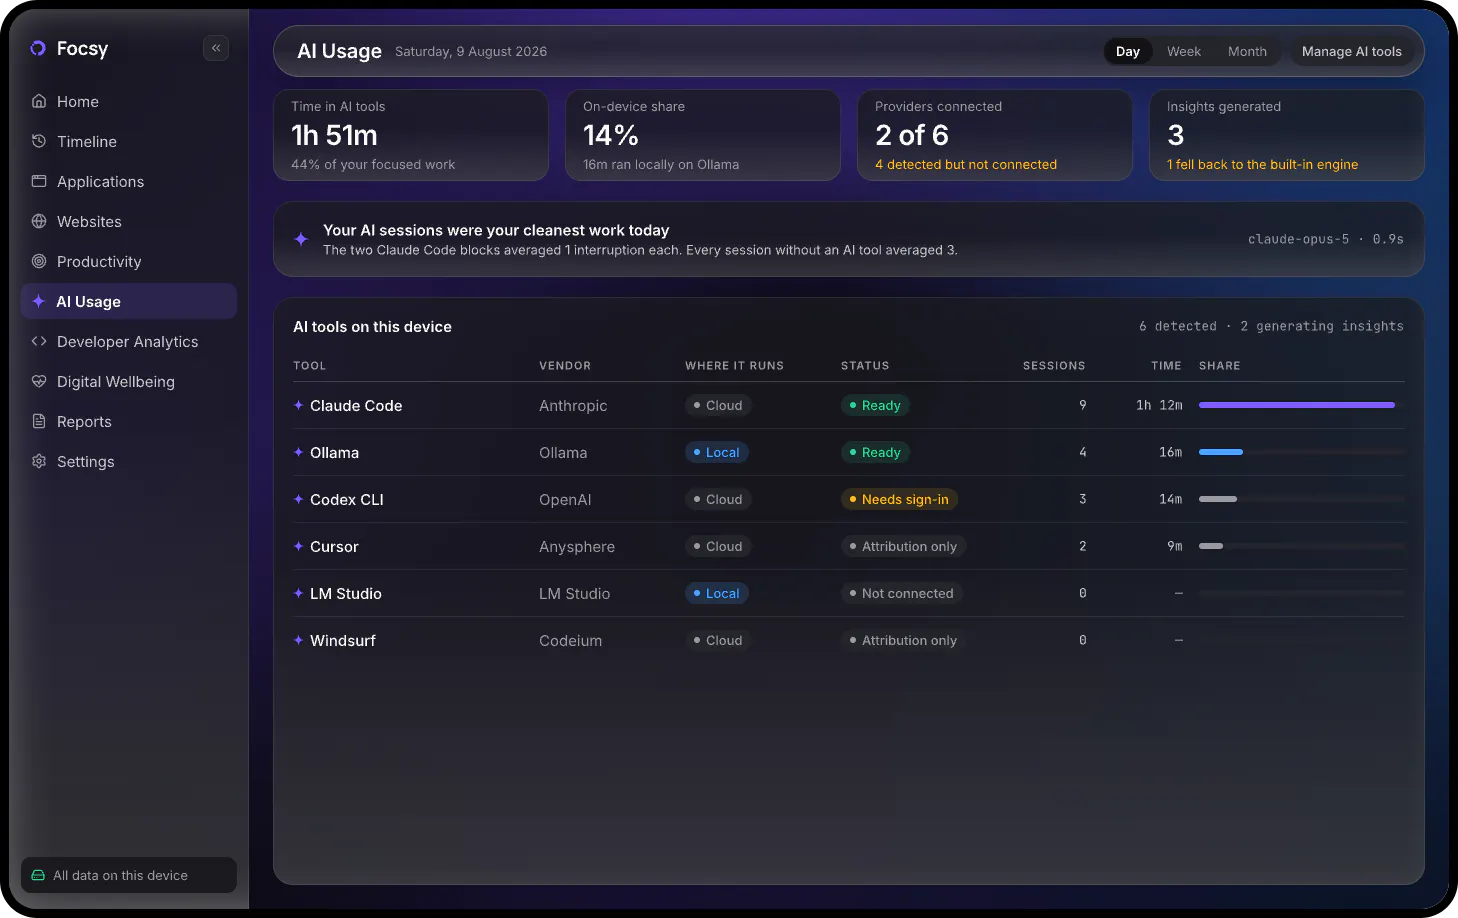Click the Settings gear icon
Screen dimensions: 1458x918
click(39, 461)
